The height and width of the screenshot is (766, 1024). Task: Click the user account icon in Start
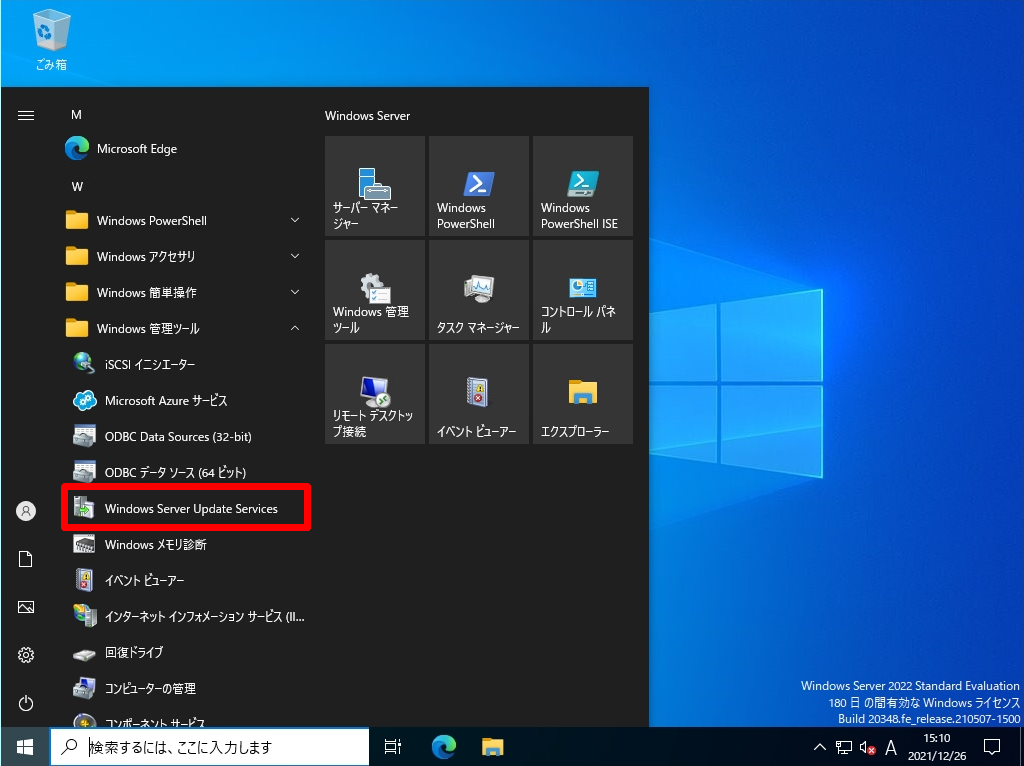tap(25, 511)
